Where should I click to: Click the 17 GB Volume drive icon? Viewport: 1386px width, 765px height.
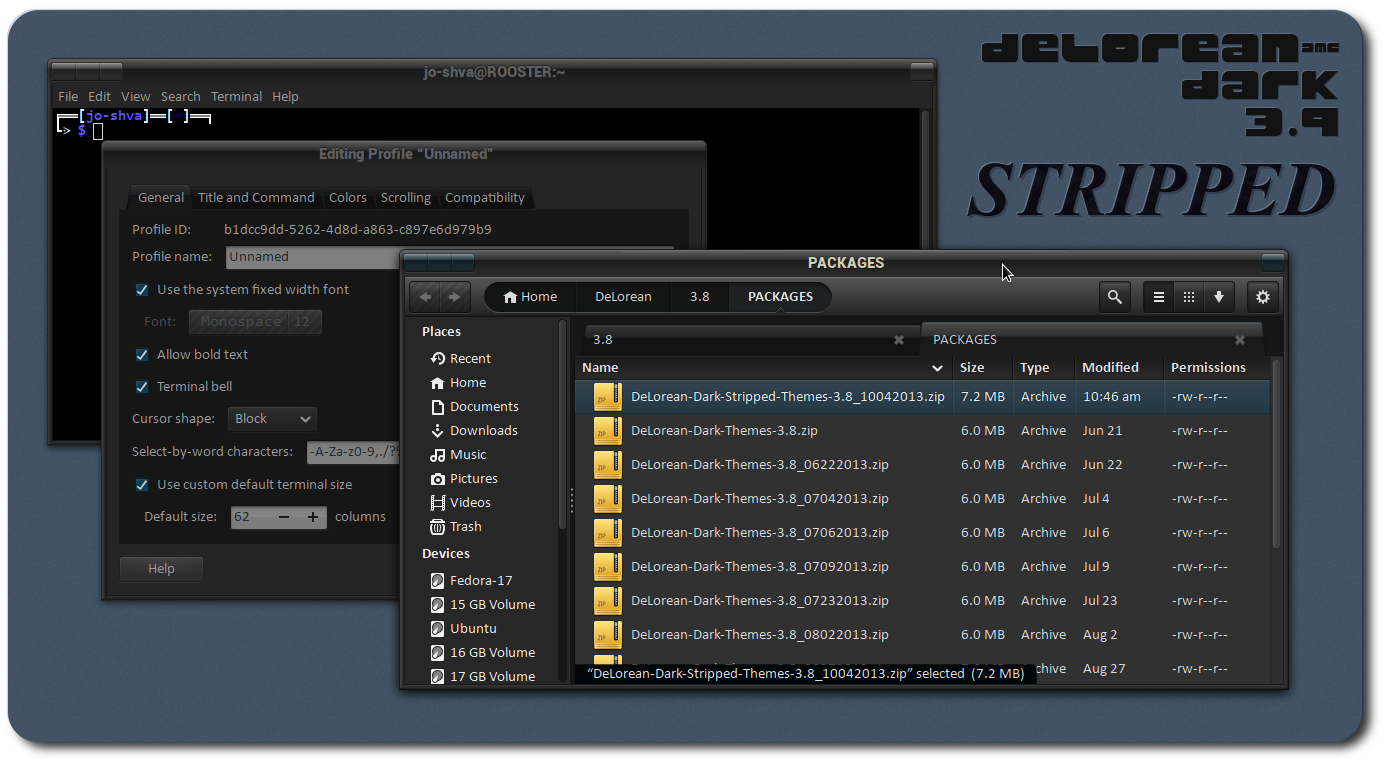coord(438,677)
